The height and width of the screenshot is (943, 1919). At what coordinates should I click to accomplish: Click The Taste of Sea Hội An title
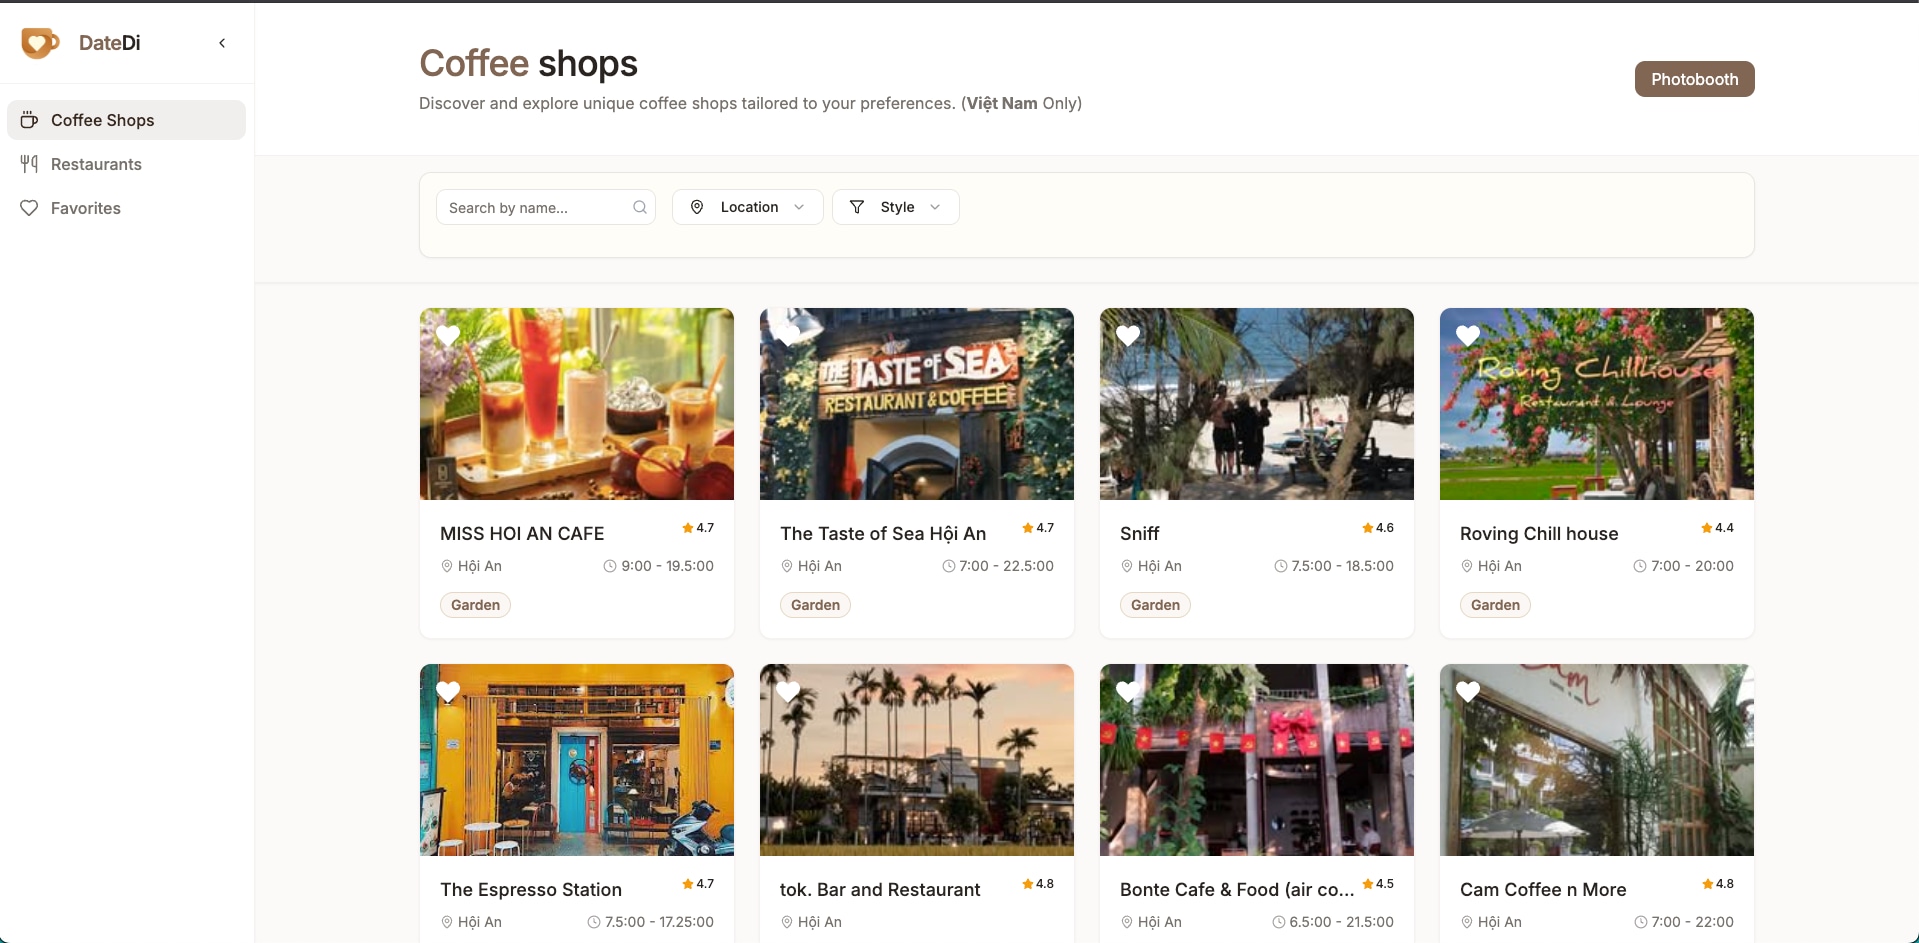883,534
